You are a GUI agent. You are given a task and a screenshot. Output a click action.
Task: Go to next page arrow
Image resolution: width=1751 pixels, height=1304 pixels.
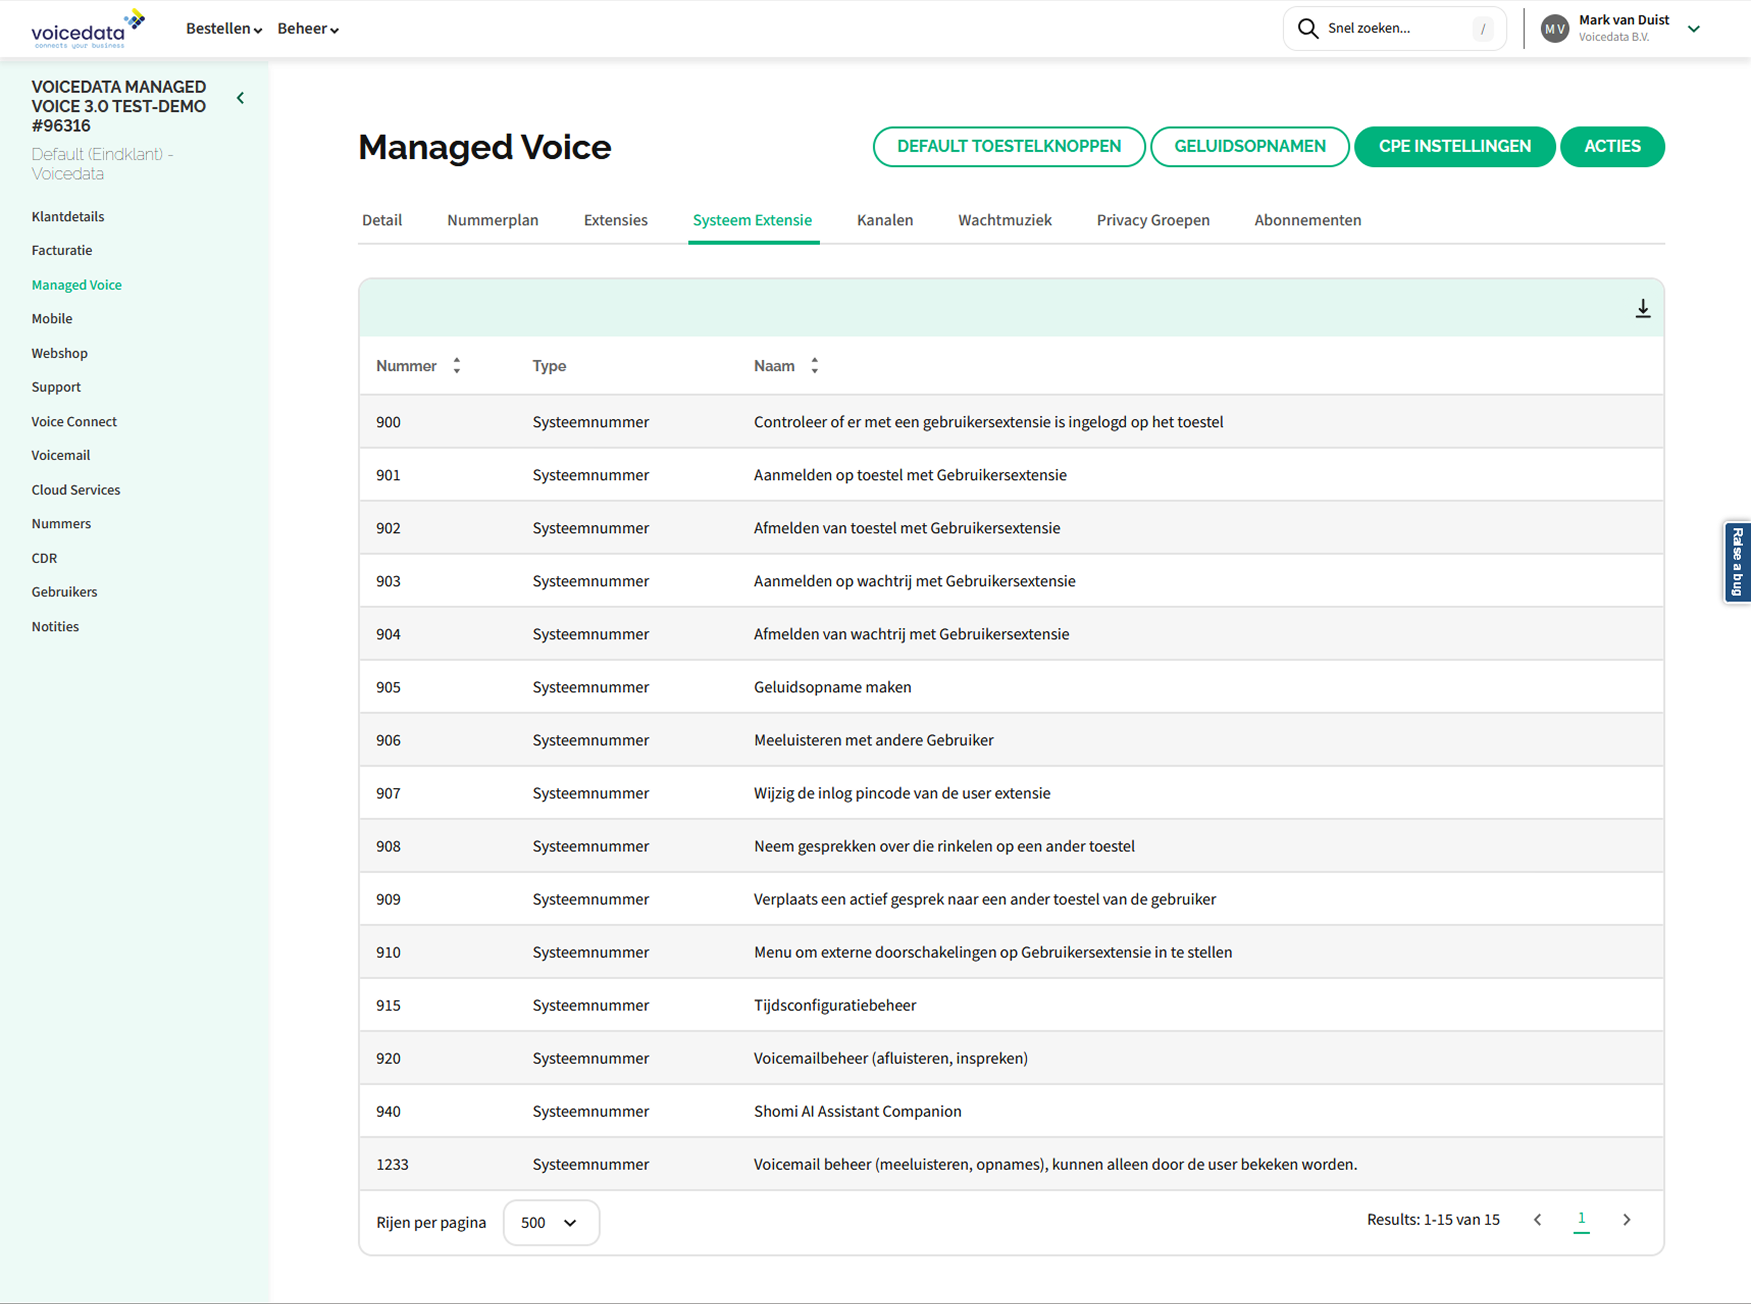1626,1220
